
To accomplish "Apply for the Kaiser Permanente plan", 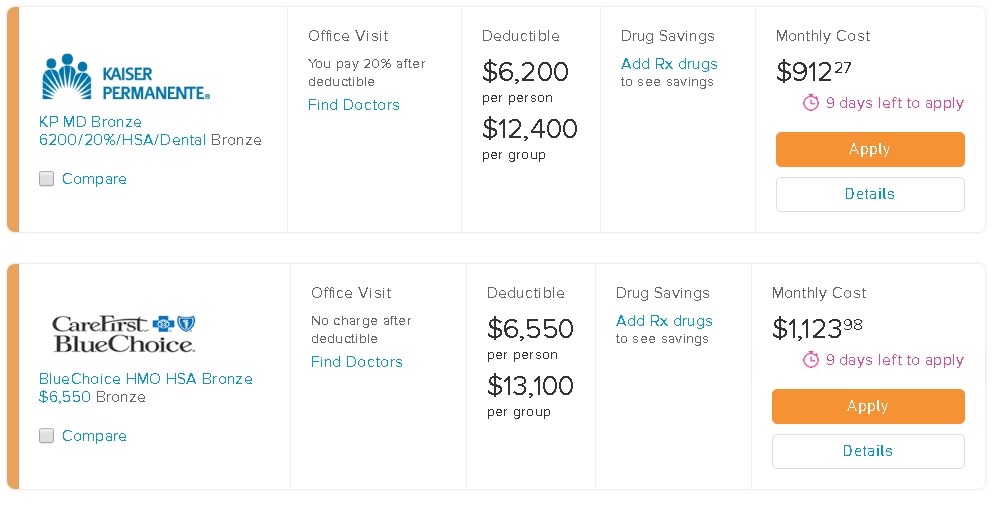I will point(869,149).
